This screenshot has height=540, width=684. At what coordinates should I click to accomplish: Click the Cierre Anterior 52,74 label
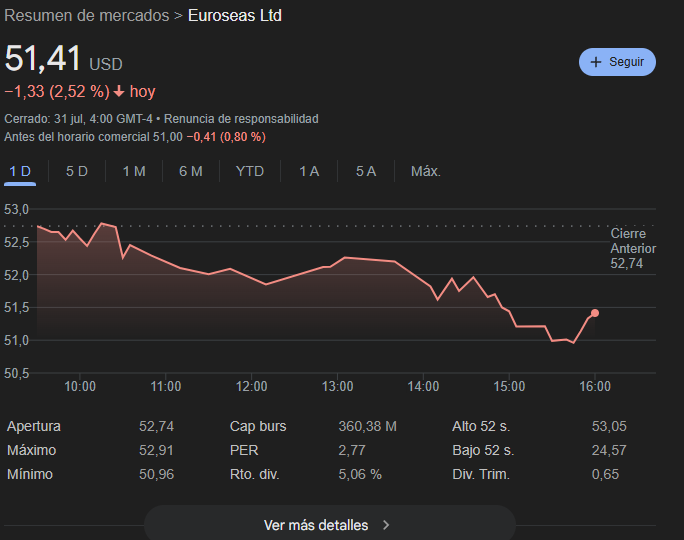(x=633, y=249)
